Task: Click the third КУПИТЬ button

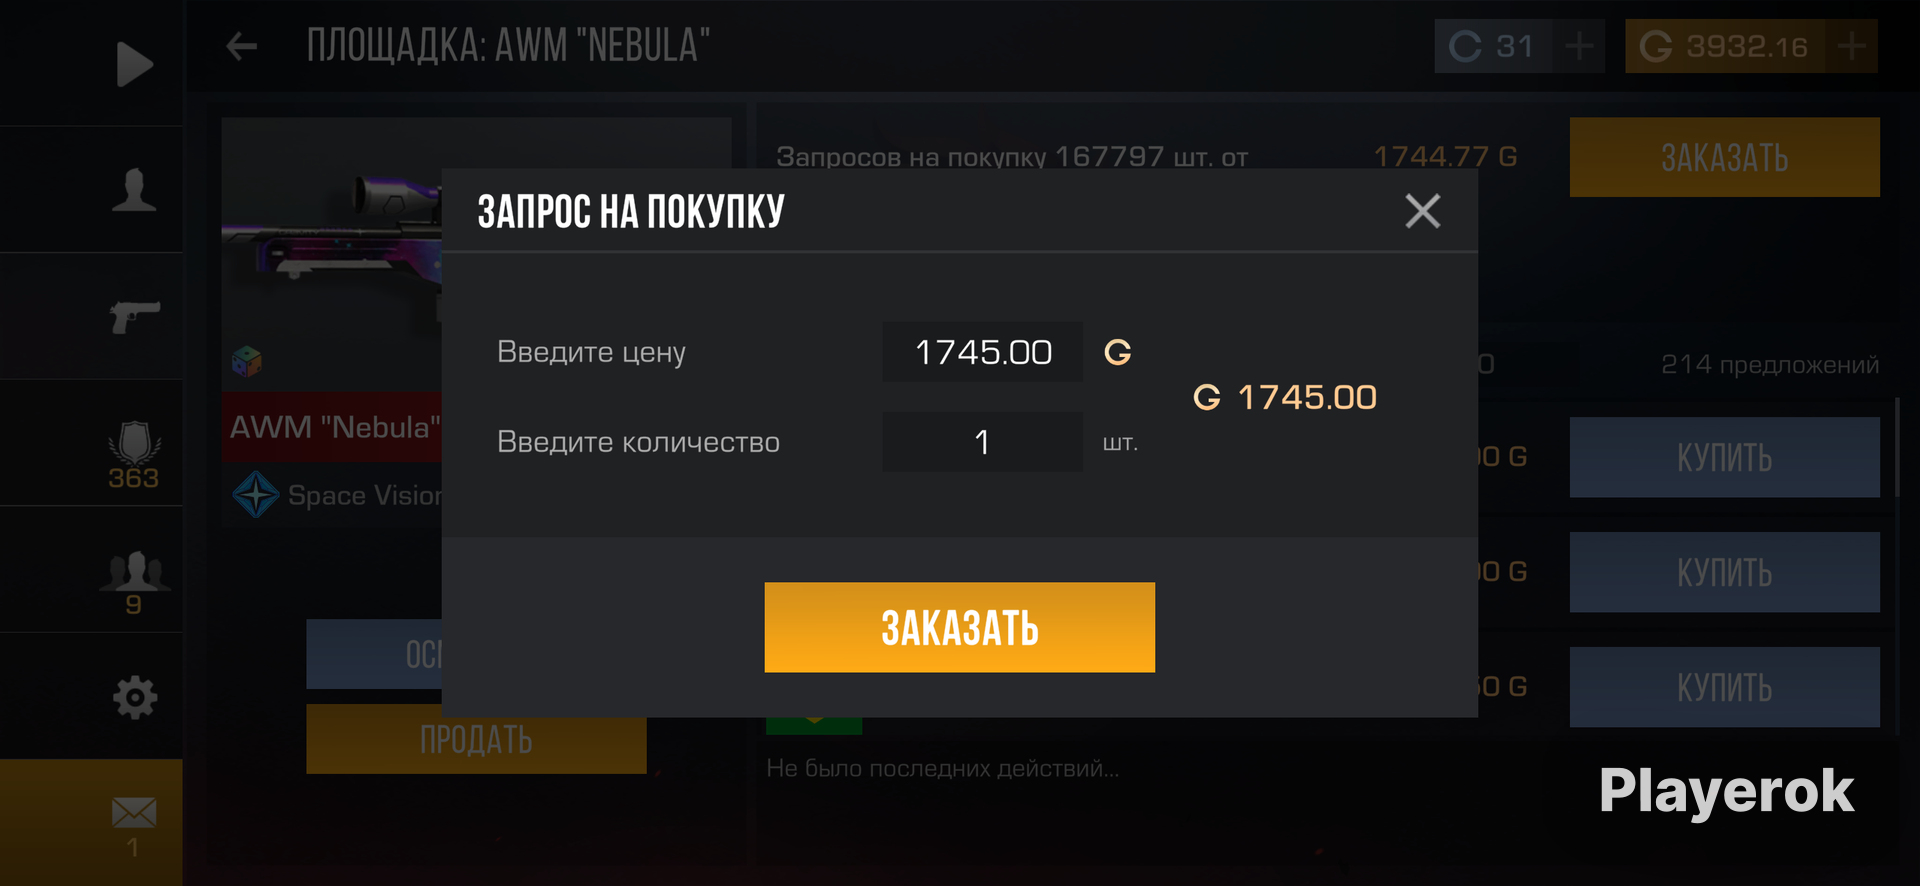Action: pyautogui.click(x=1724, y=687)
